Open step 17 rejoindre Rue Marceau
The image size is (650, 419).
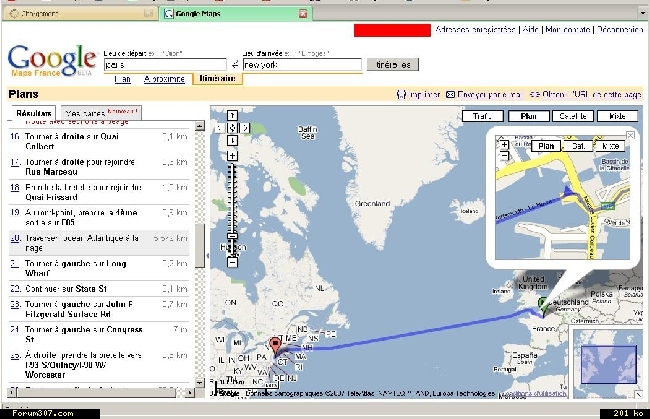[x=99, y=167]
